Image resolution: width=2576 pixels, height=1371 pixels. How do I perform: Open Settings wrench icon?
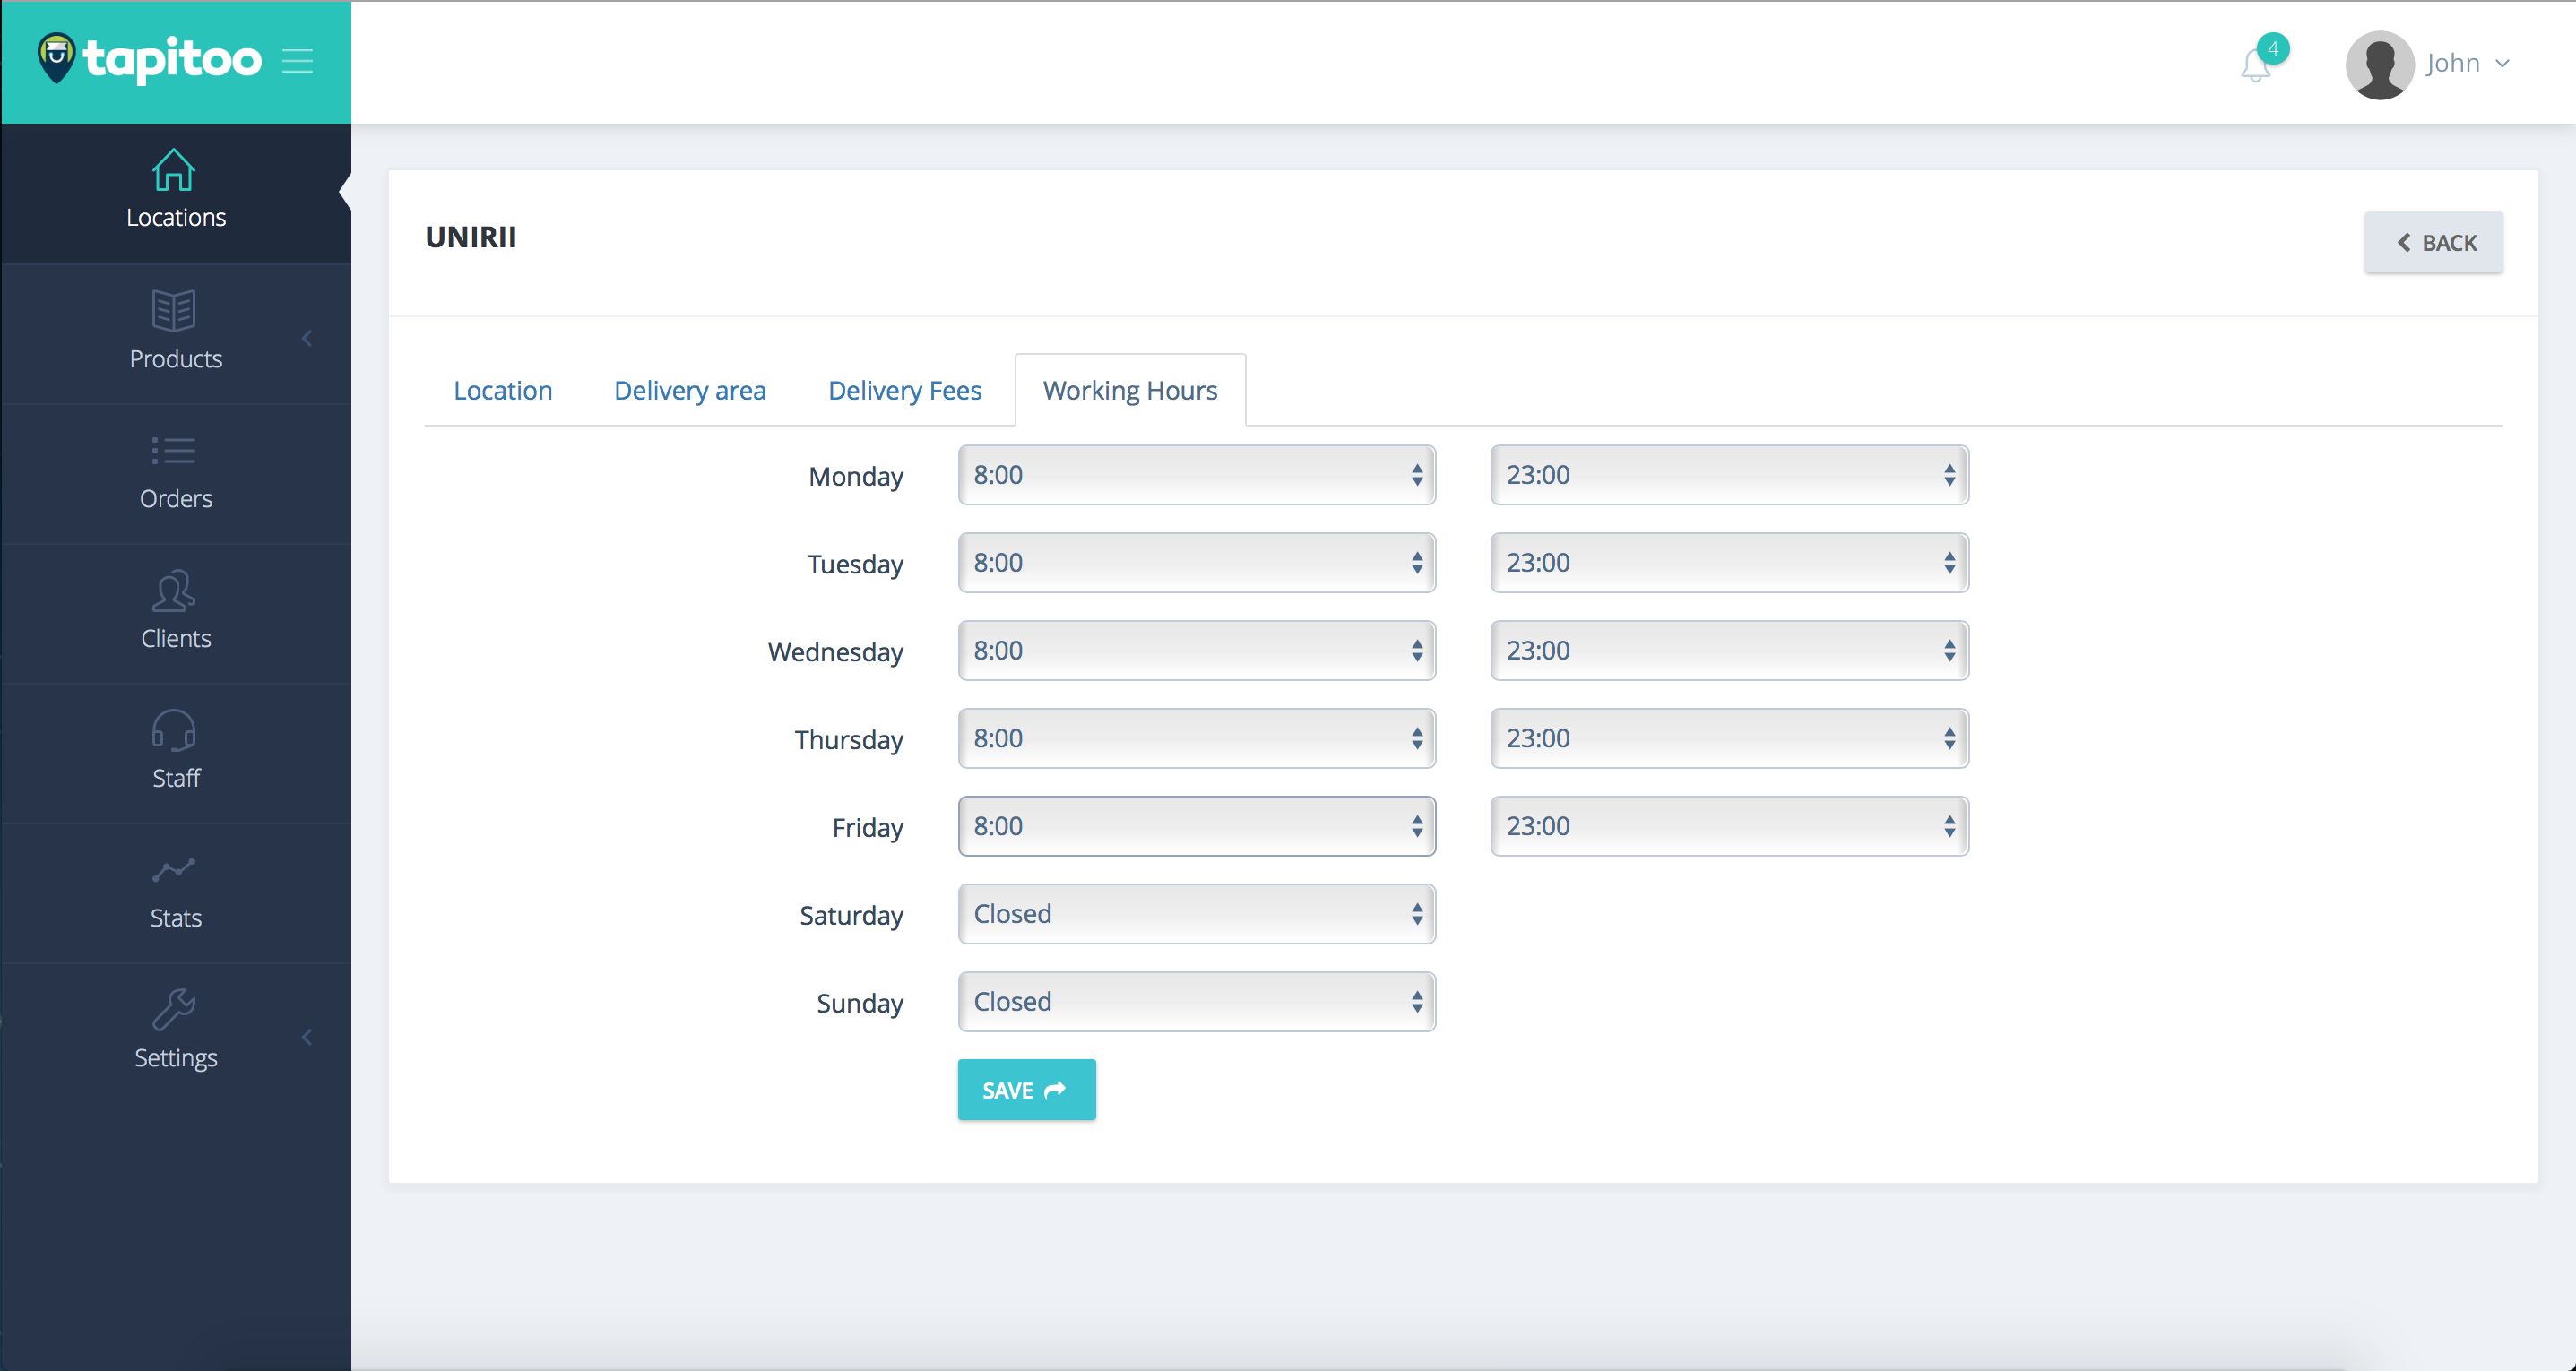(x=174, y=1010)
